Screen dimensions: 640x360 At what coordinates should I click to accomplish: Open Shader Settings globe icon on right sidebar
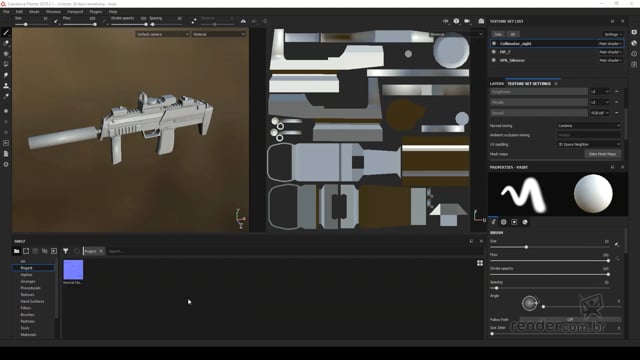(634, 43)
